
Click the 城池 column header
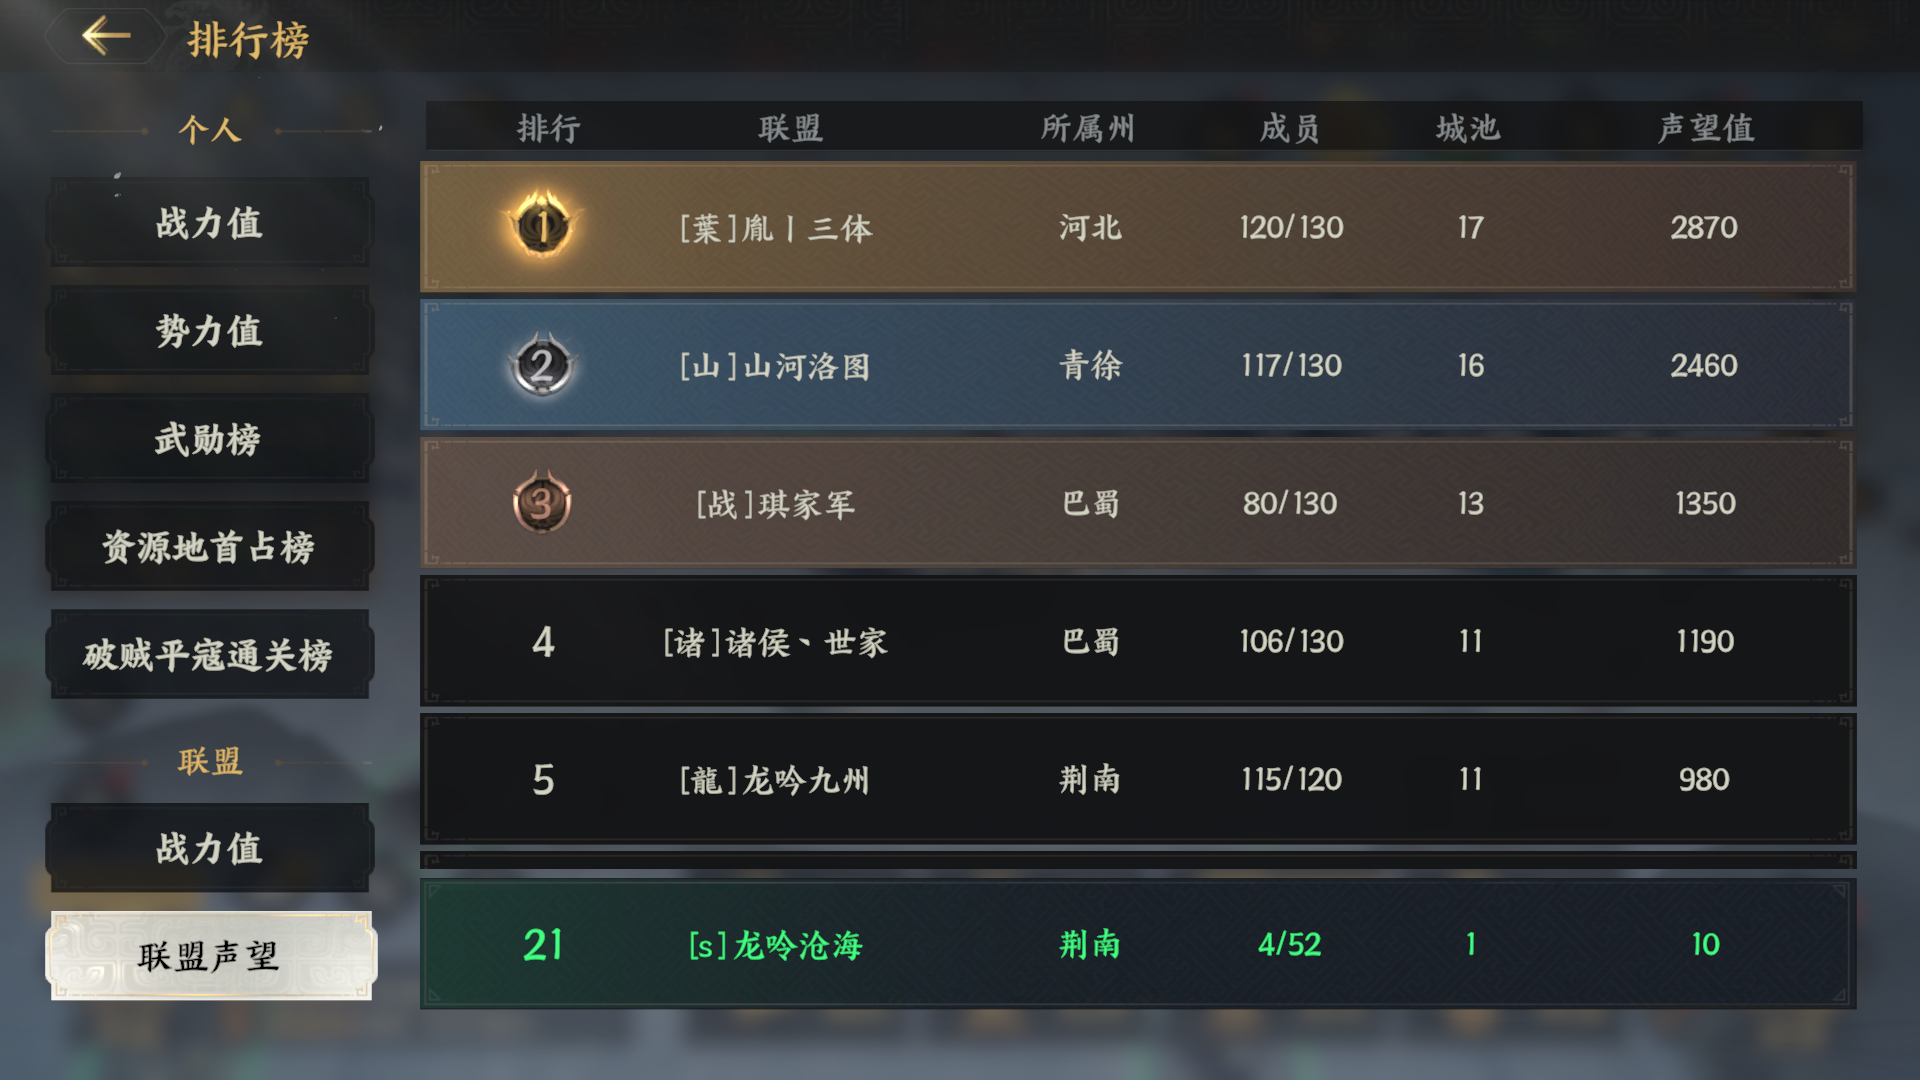[1469, 128]
